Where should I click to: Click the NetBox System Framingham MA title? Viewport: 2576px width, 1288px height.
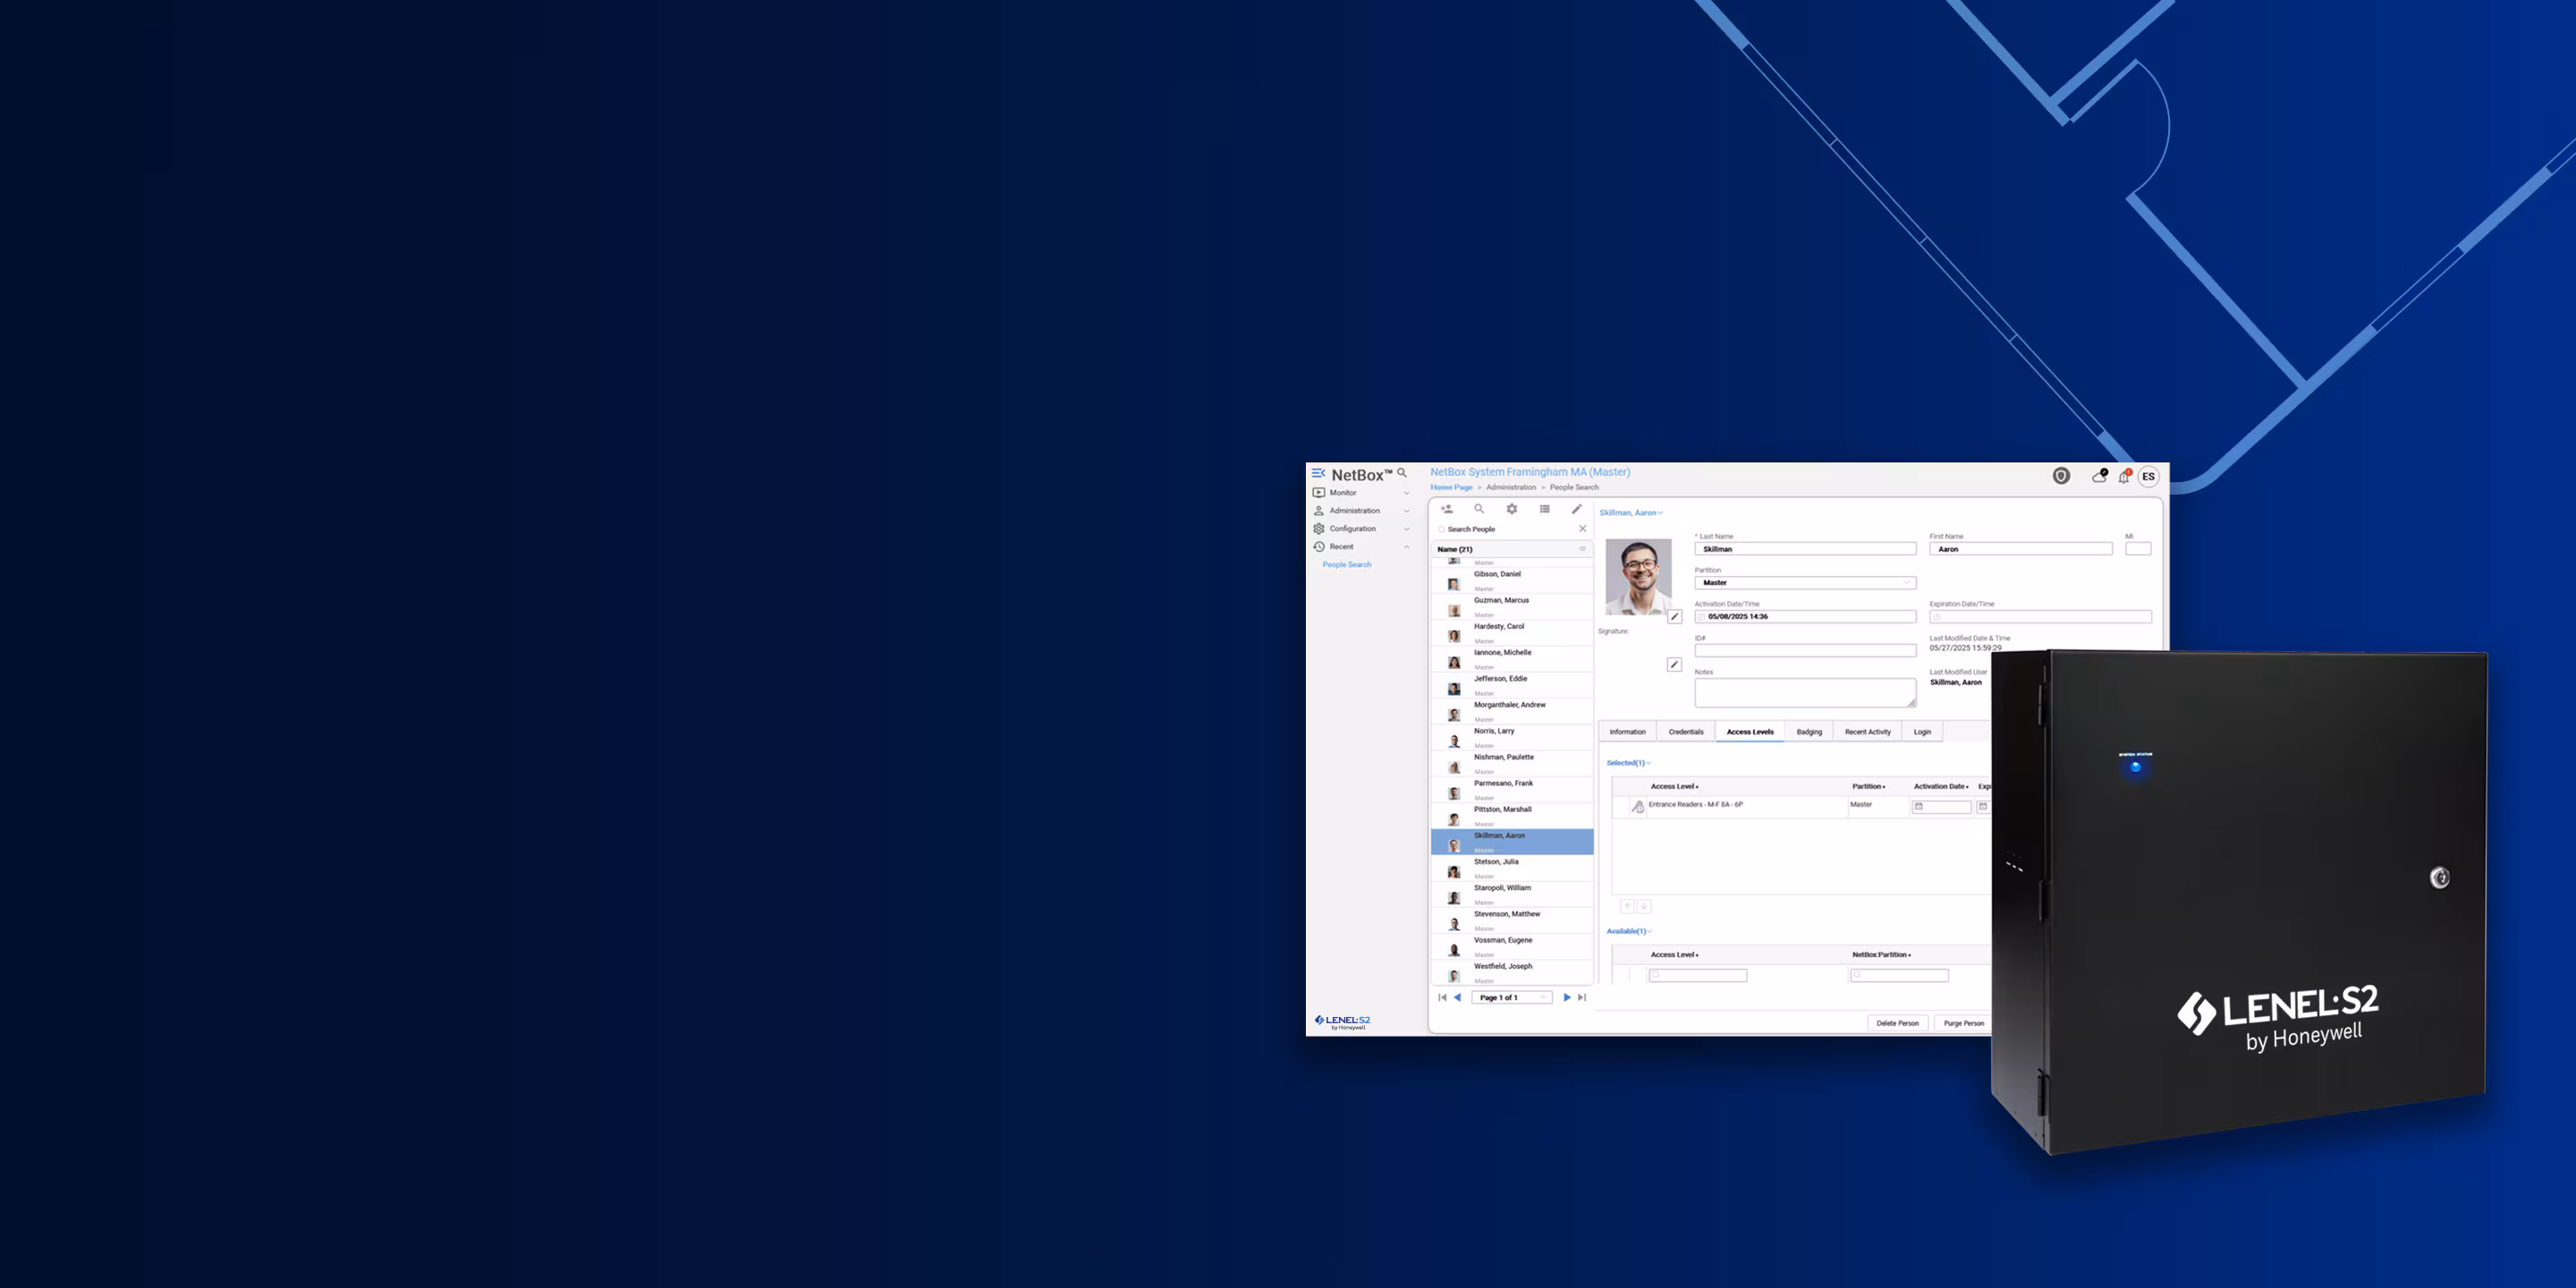(1530, 472)
